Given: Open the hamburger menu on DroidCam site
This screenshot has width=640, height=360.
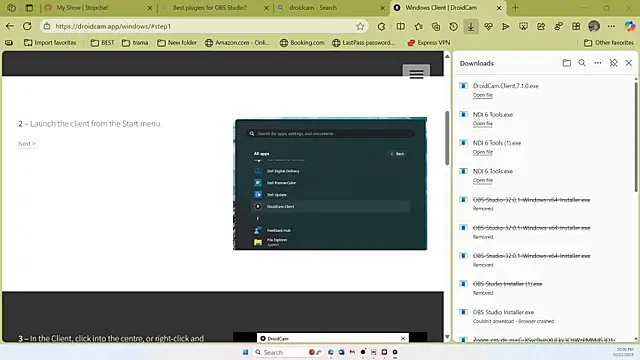Looking at the screenshot, I should 416,73.
